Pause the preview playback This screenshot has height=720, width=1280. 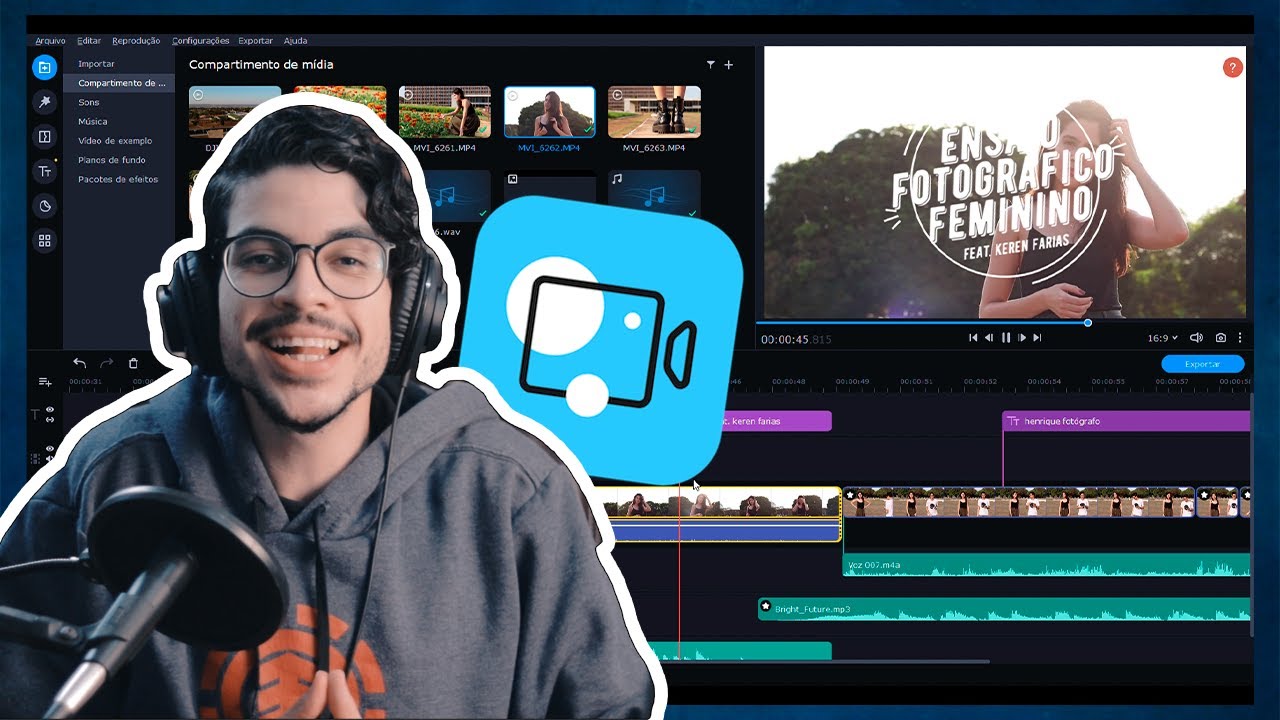[1006, 338]
